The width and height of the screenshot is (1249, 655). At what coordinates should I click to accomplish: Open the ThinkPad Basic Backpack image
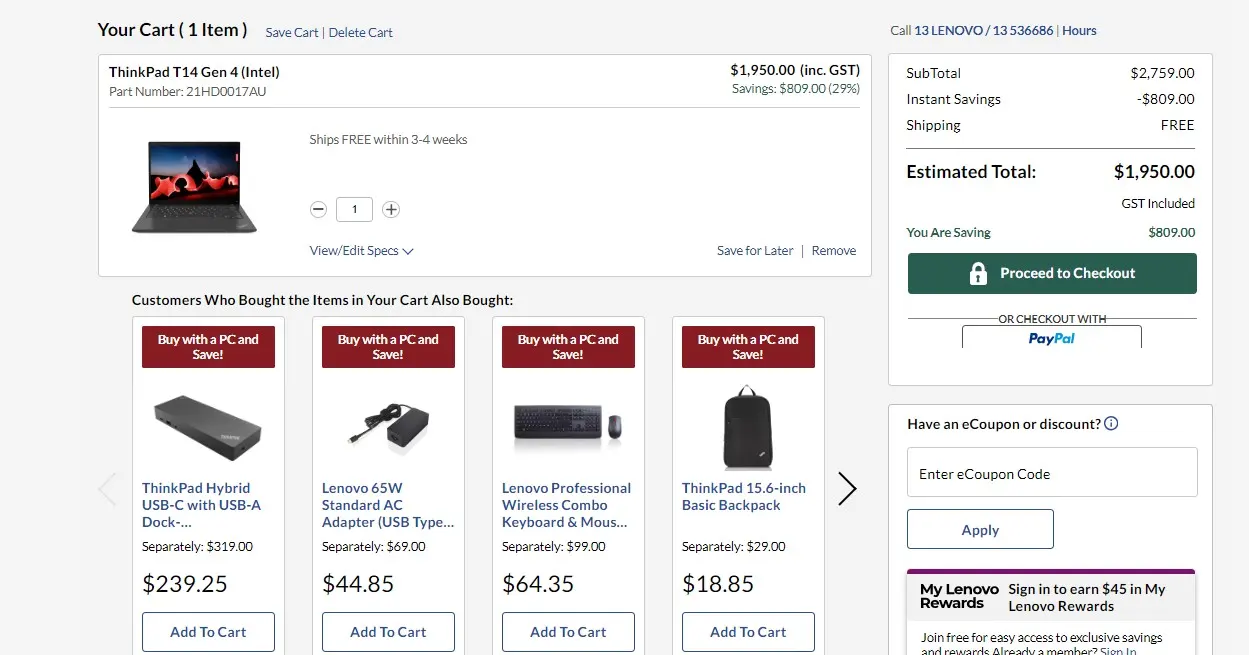(748, 426)
